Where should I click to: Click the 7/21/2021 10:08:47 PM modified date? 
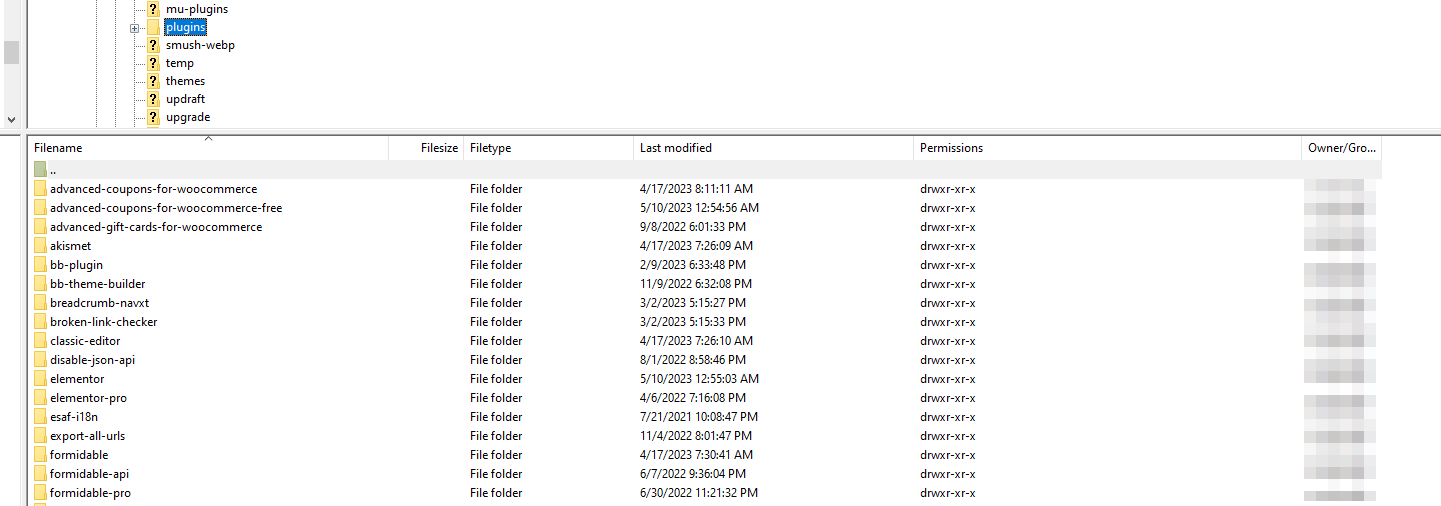(698, 417)
